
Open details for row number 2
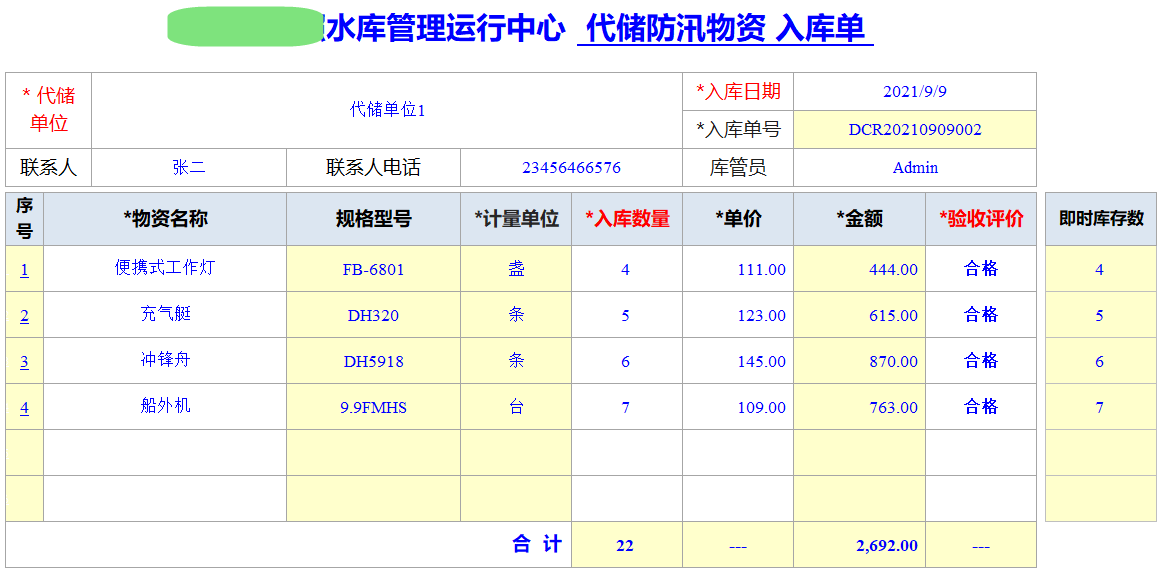[x=22, y=314]
